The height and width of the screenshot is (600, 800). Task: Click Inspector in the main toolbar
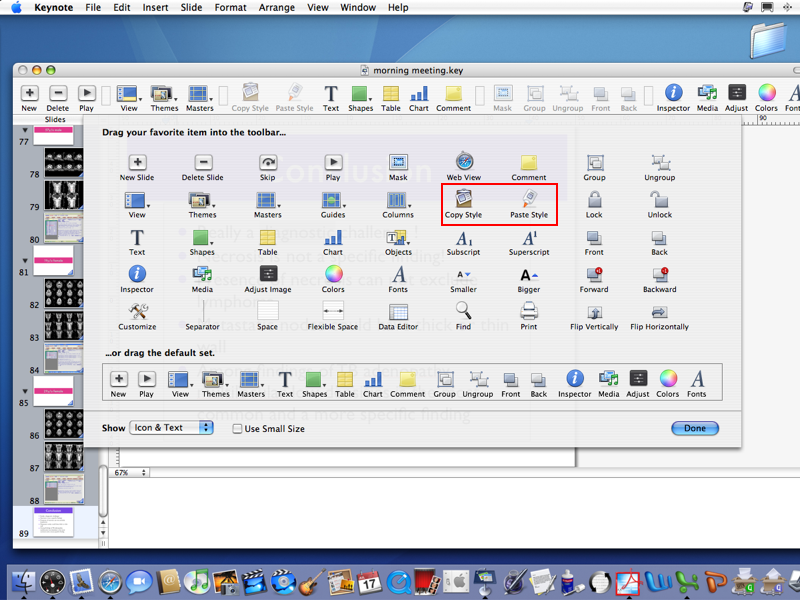673,98
